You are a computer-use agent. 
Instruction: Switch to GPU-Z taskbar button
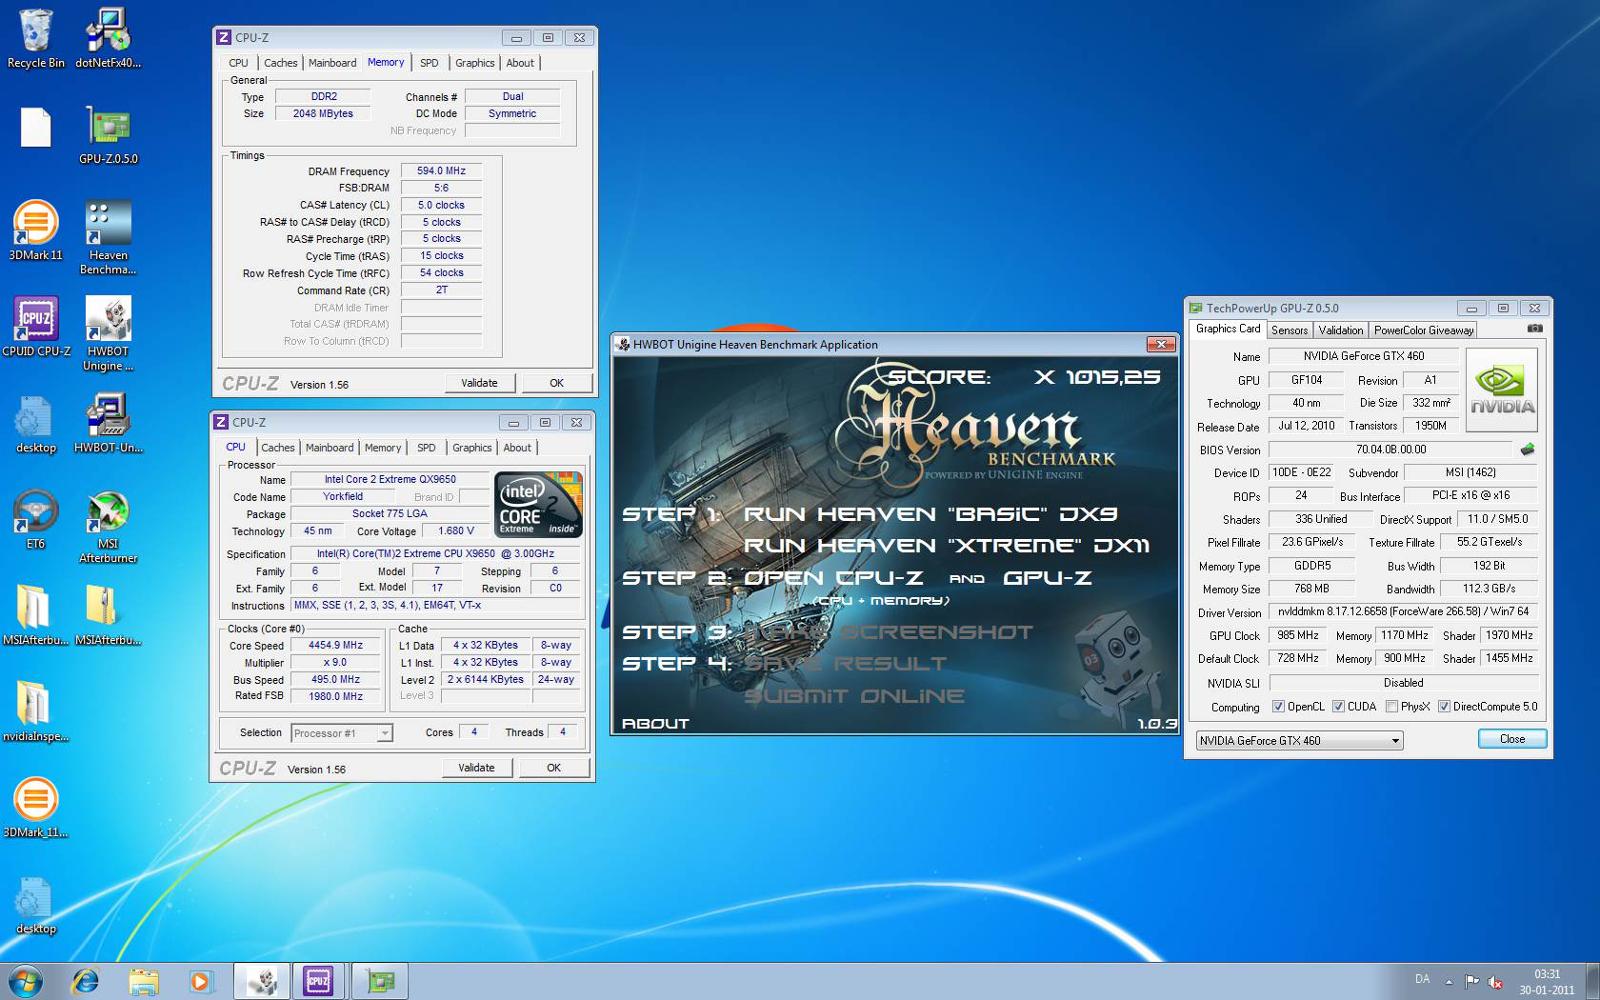[x=379, y=981]
